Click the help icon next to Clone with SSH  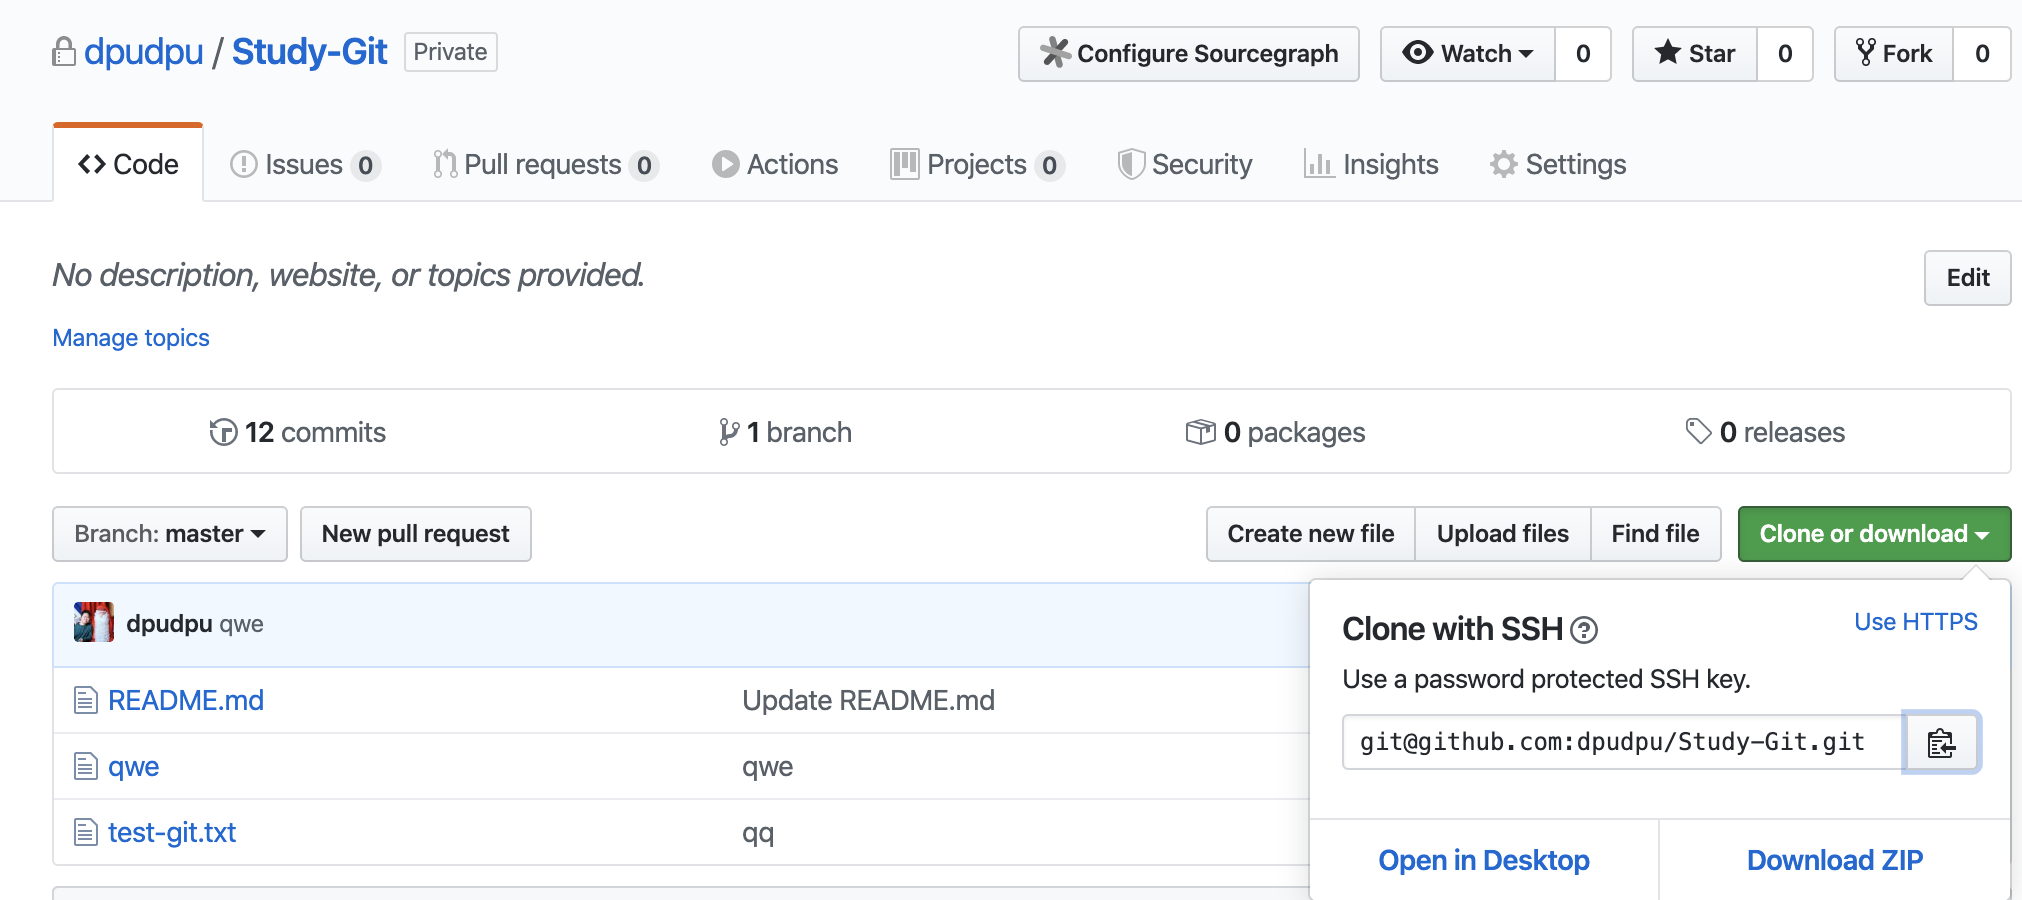pos(1584,630)
